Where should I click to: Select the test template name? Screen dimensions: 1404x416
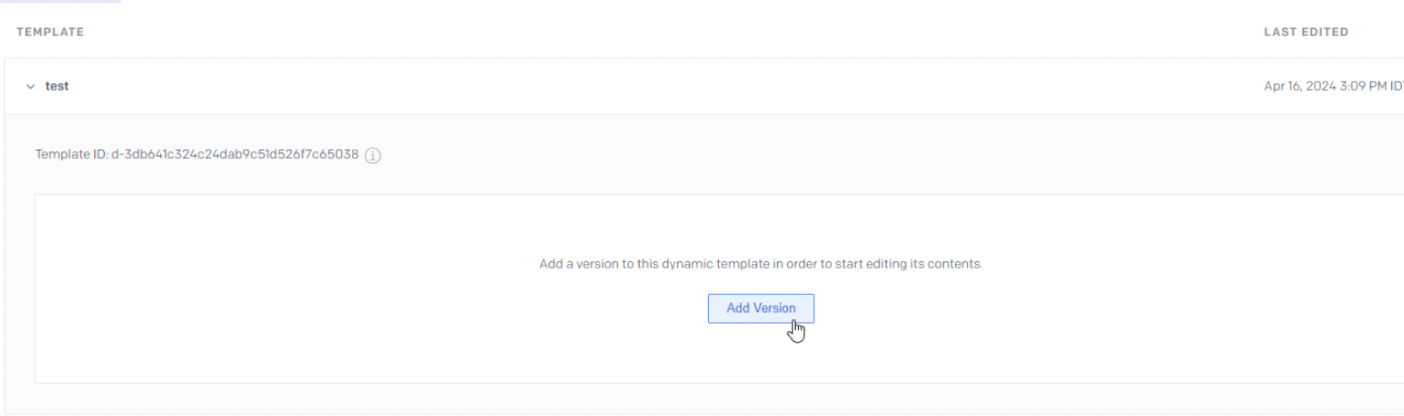click(57, 87)
